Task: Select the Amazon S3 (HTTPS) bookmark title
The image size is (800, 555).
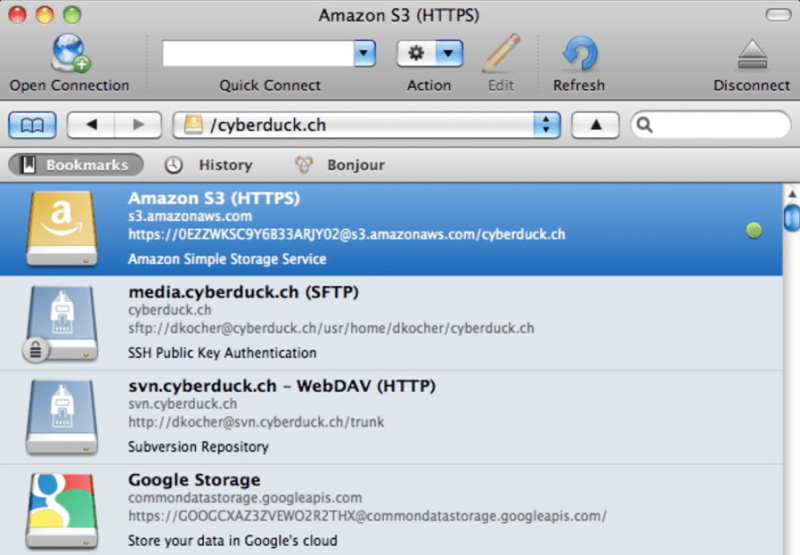Action: pyautogui.click(x=214, y=198)
